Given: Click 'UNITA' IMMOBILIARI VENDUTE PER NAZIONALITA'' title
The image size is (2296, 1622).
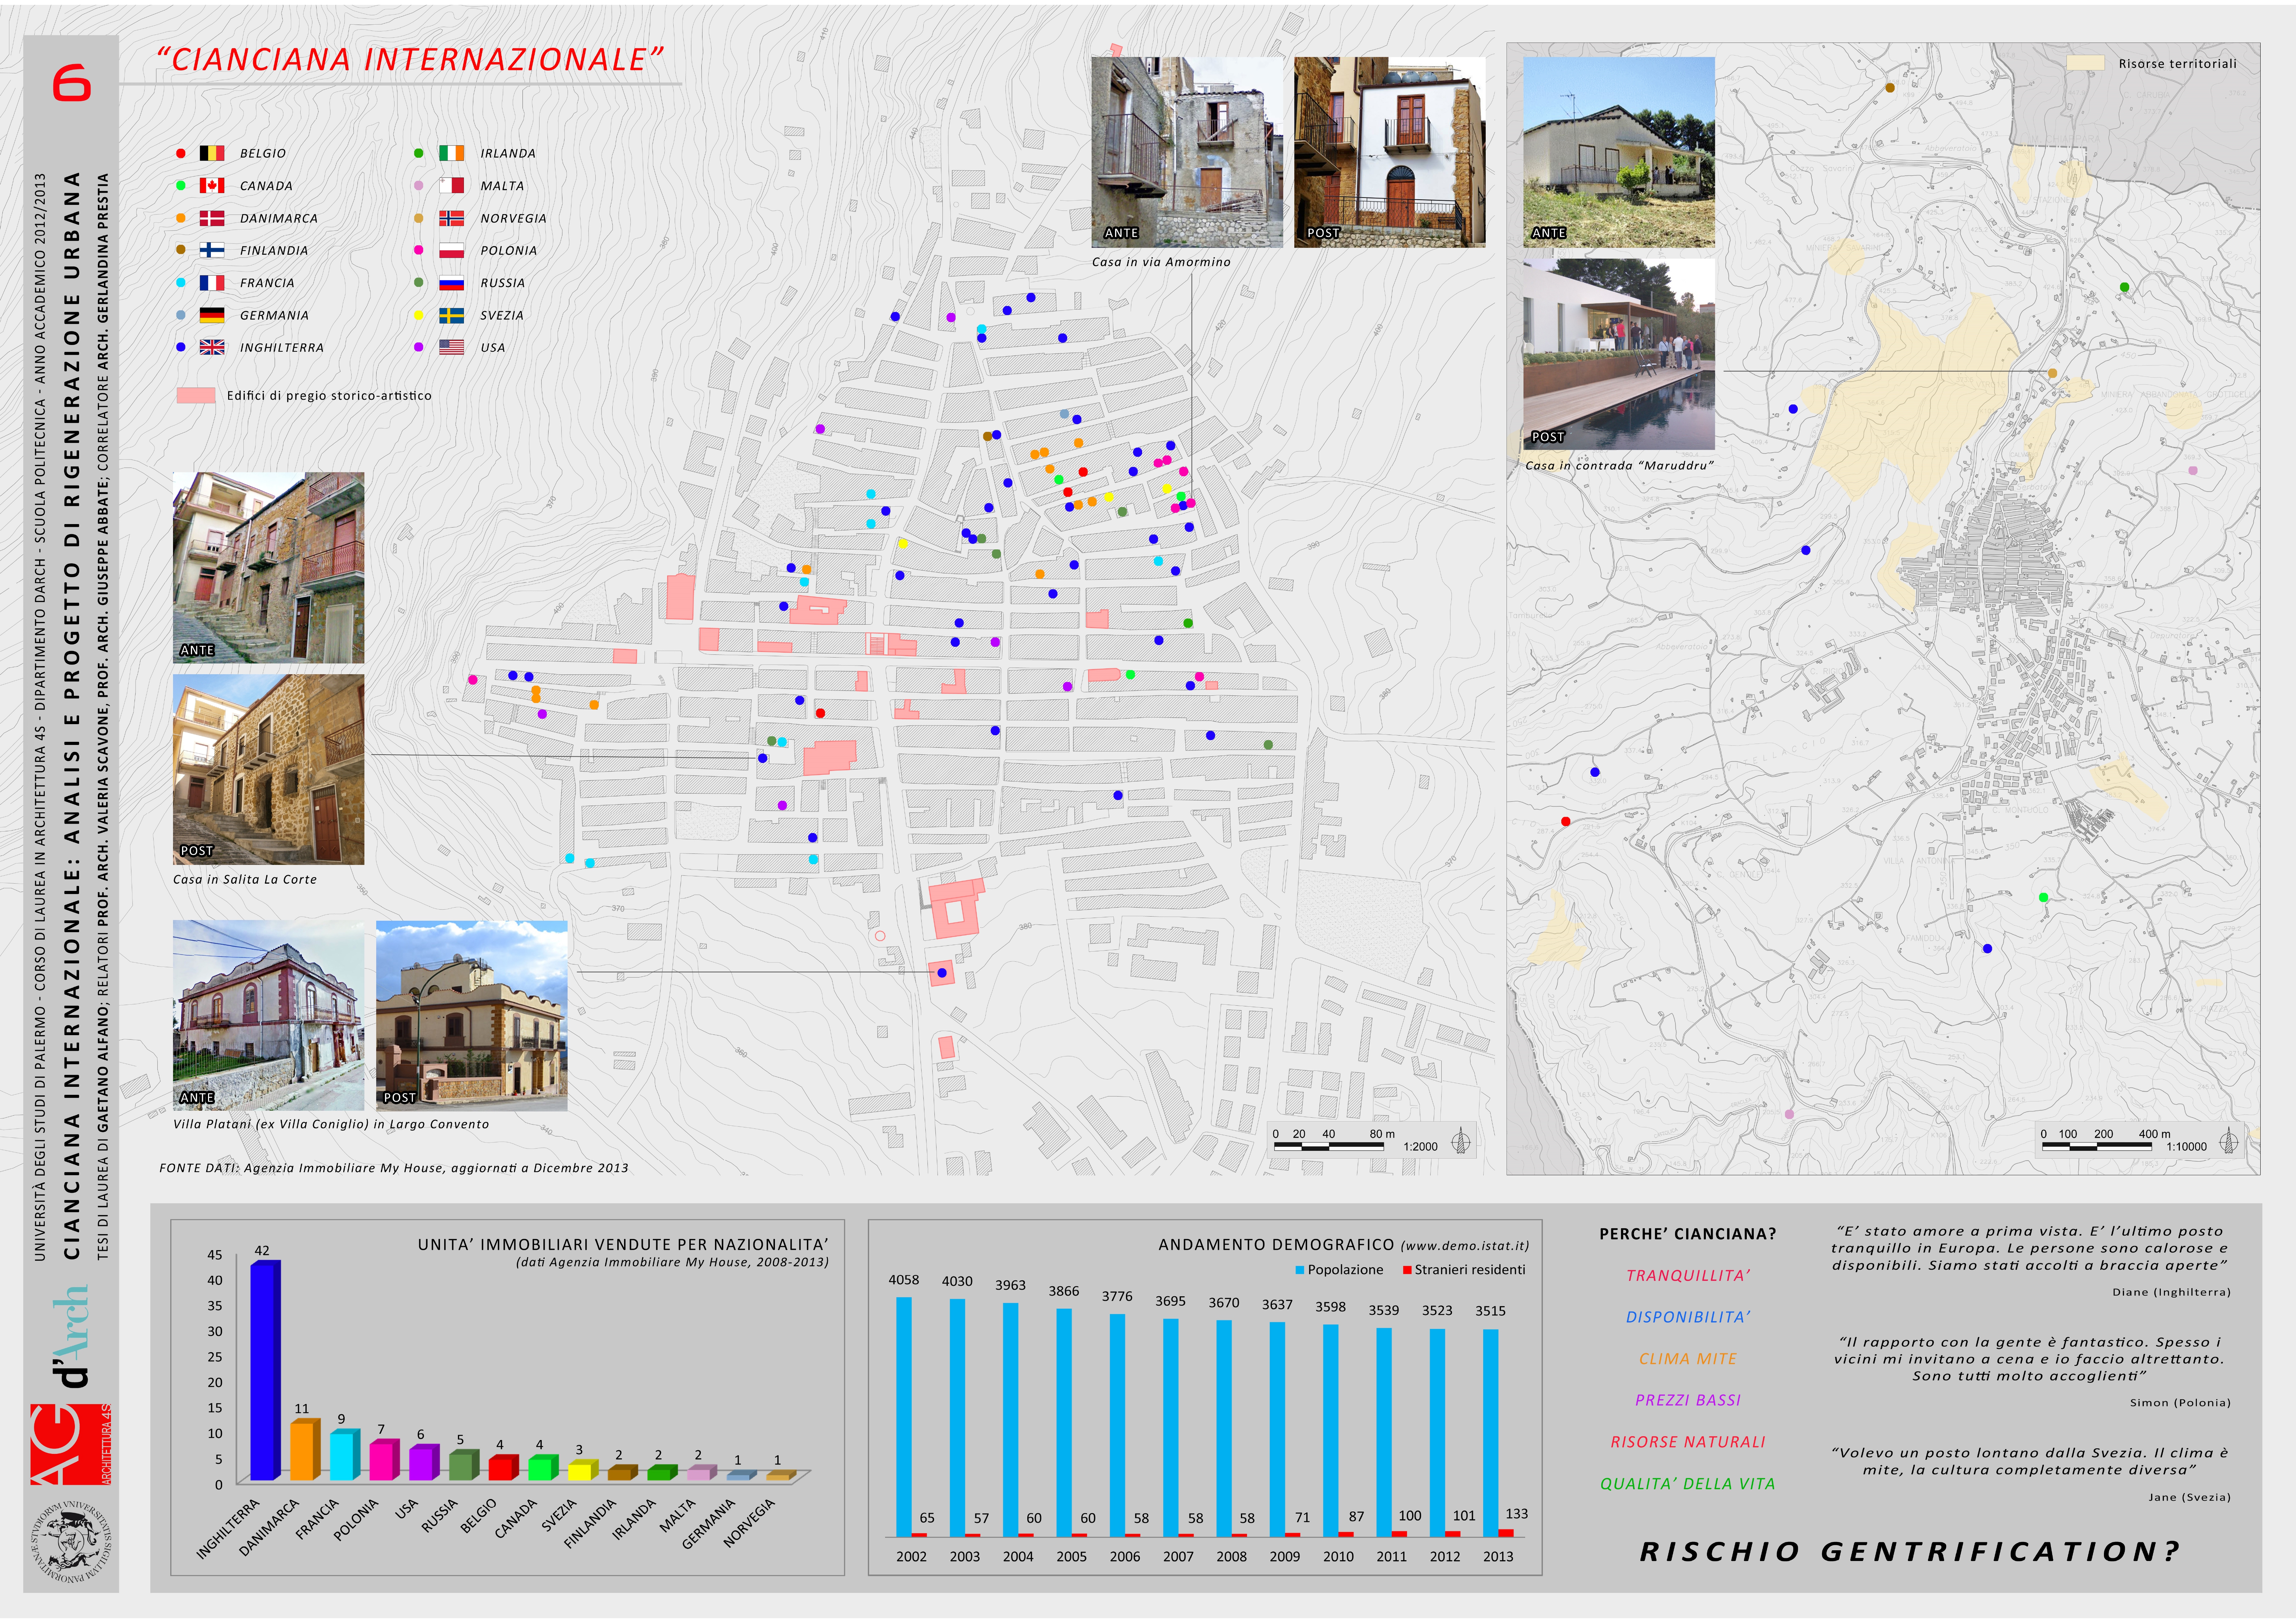Looking at the screenshot, I should click(623, 1245).
